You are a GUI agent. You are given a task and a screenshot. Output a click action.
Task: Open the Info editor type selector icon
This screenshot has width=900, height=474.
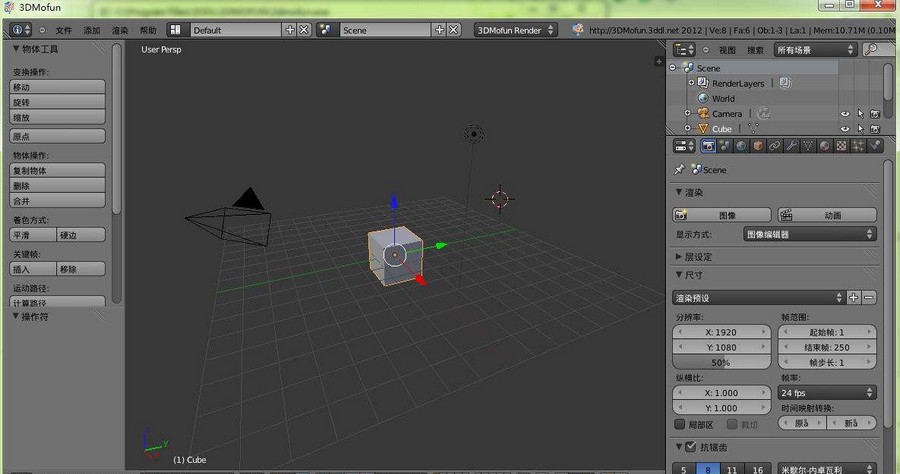click(21, 30)
